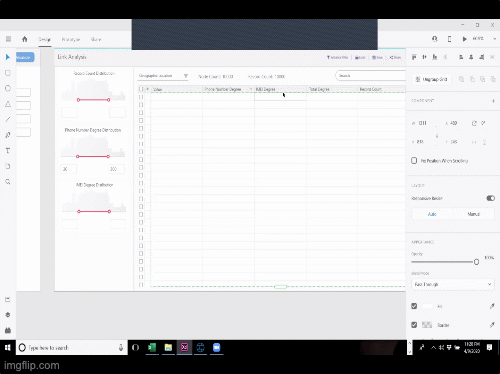Switch to the Share tab
Viewport: 500px width, 374px height.
pos(96,39)
